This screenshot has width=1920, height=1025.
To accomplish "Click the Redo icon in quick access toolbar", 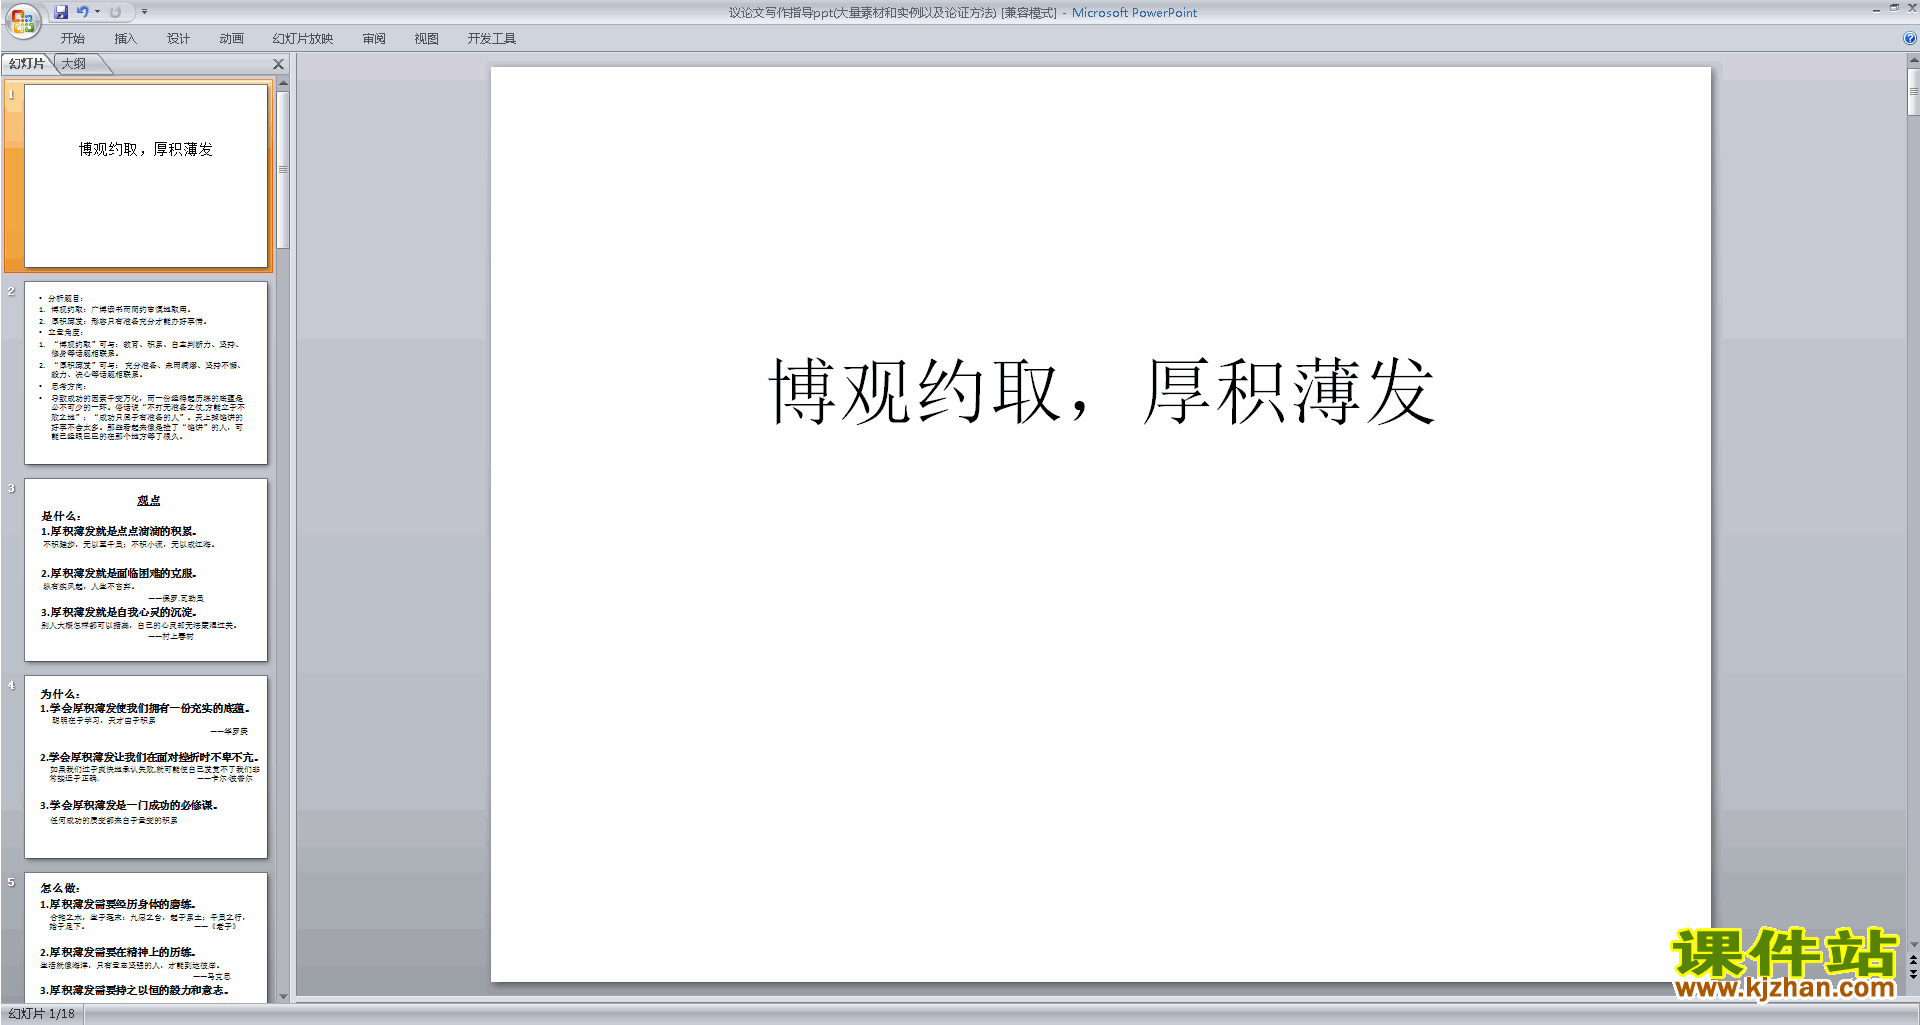I will point(115,12).
